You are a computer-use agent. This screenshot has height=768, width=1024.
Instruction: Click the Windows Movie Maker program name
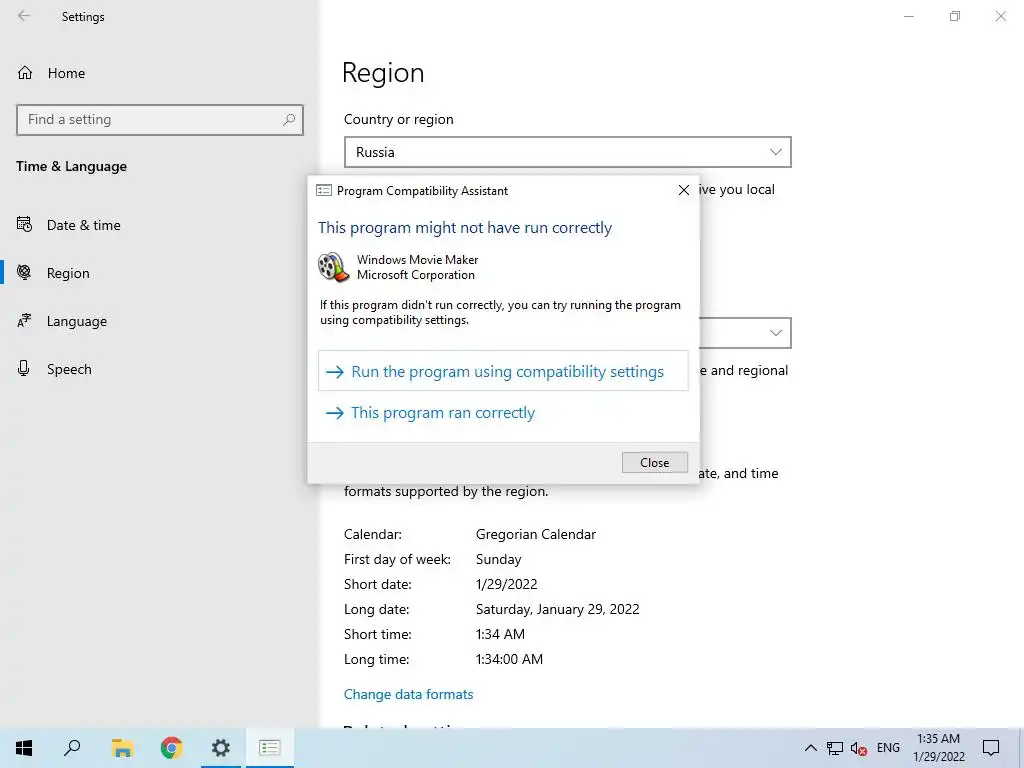[417, 259]
